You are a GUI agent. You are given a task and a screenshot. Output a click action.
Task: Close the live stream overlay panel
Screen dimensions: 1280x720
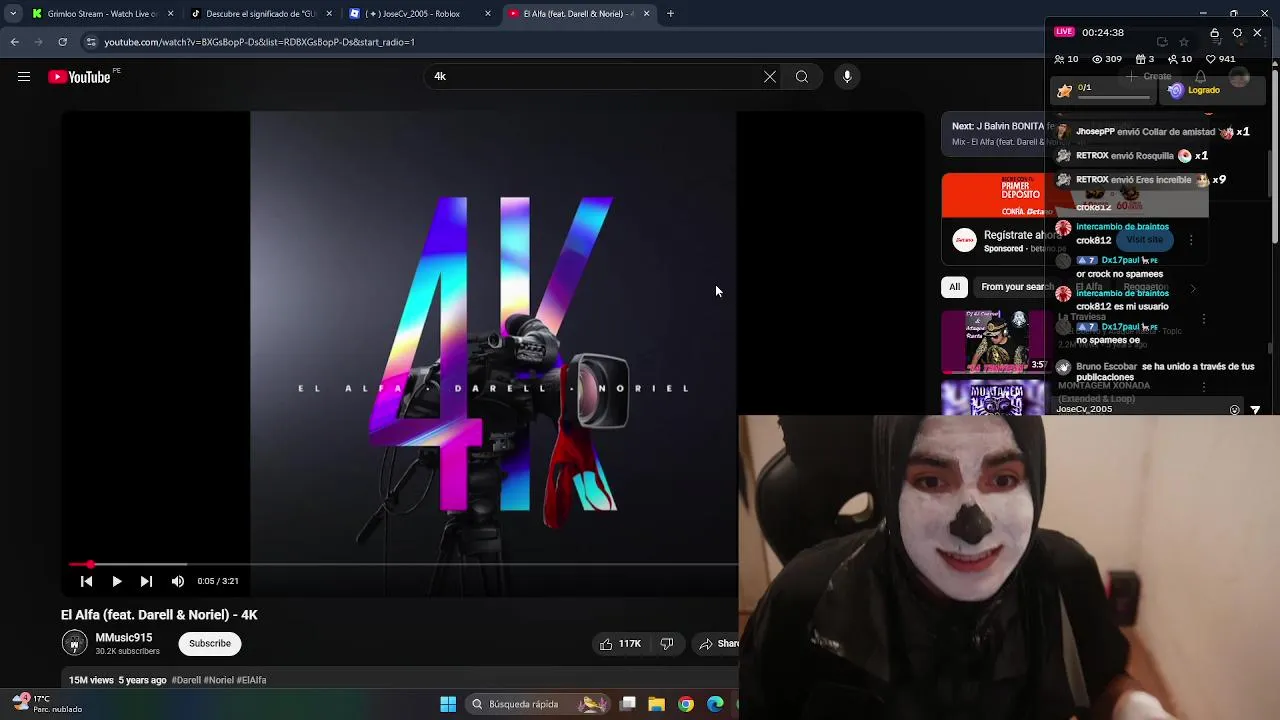tap(1258, 33)
